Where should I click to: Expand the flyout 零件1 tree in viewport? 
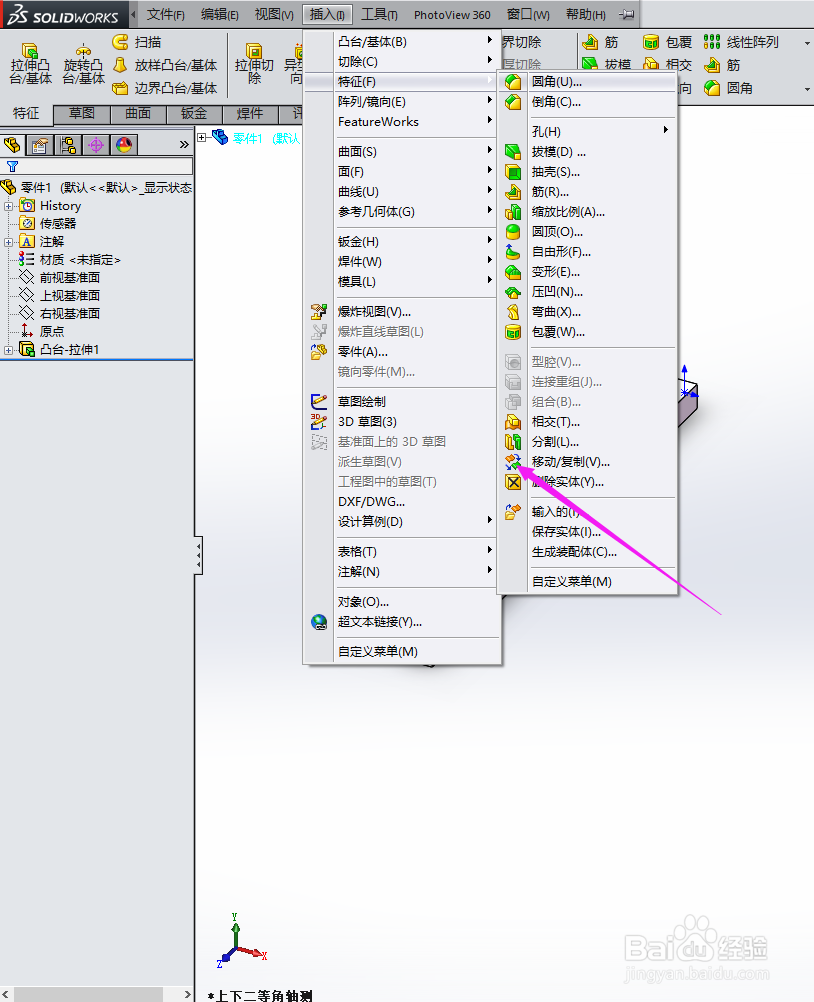coord(202,137)
